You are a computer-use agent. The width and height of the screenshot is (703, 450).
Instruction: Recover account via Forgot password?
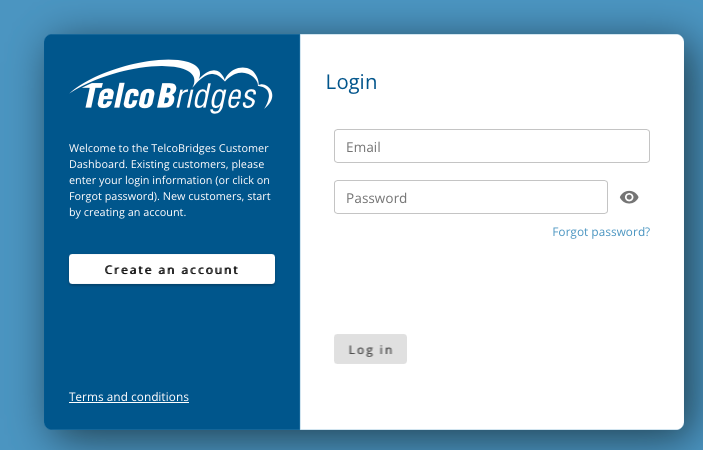[x=601, y=232]
